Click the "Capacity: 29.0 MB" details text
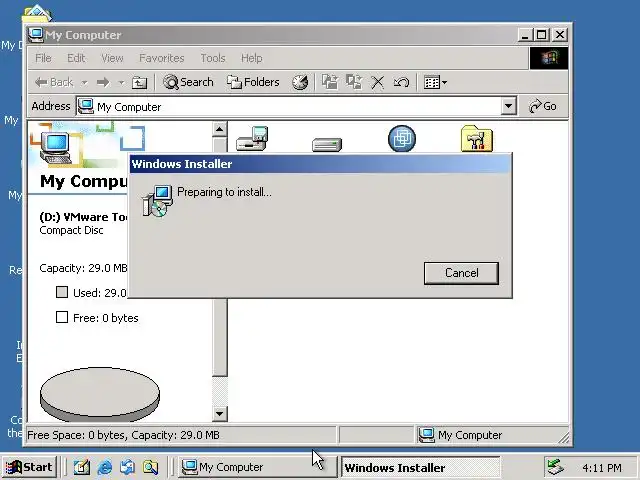The image size is (640, 480). tap(83, 268)
